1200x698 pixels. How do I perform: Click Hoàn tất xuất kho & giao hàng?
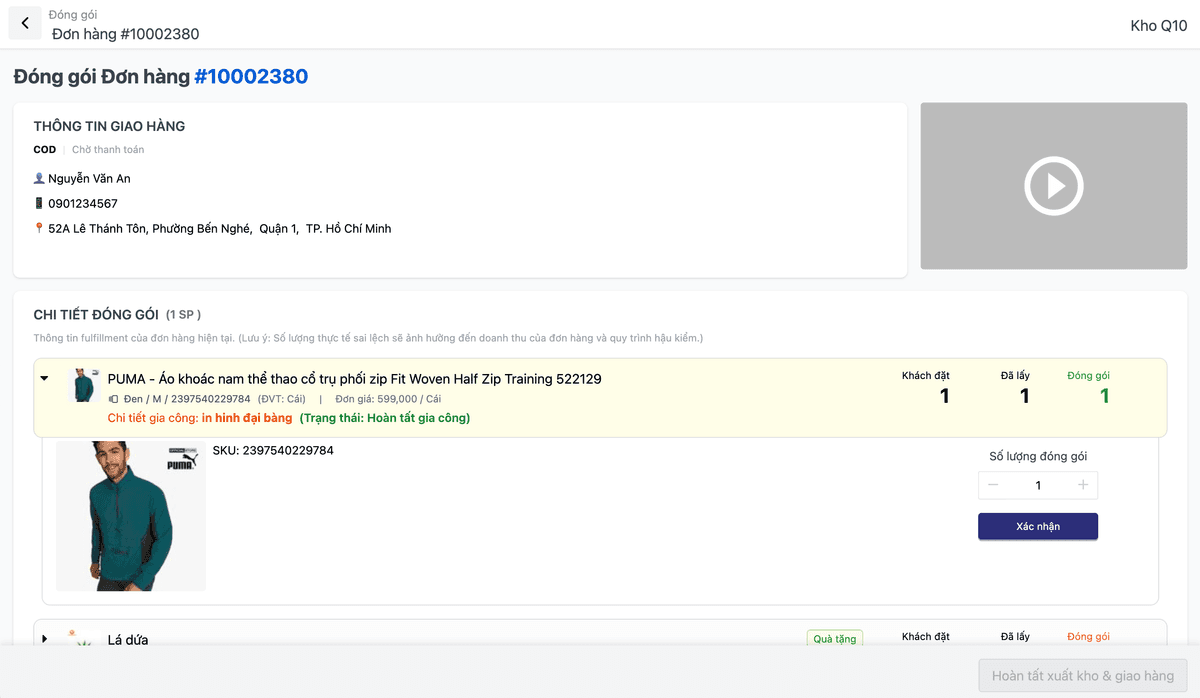1082,676
